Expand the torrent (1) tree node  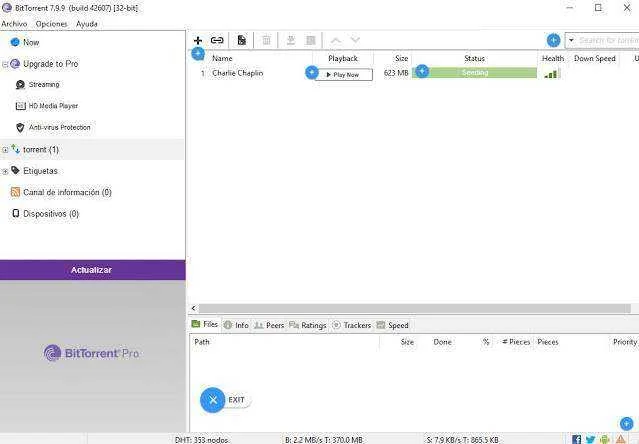pos(5,150)
